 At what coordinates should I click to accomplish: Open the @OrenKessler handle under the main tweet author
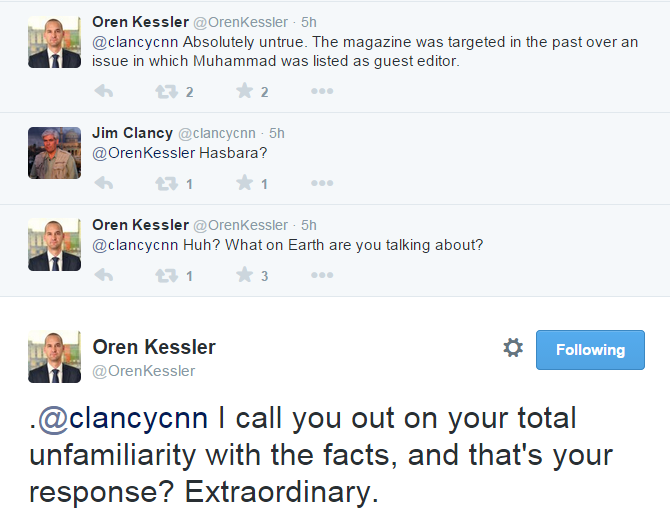point(144,371)
